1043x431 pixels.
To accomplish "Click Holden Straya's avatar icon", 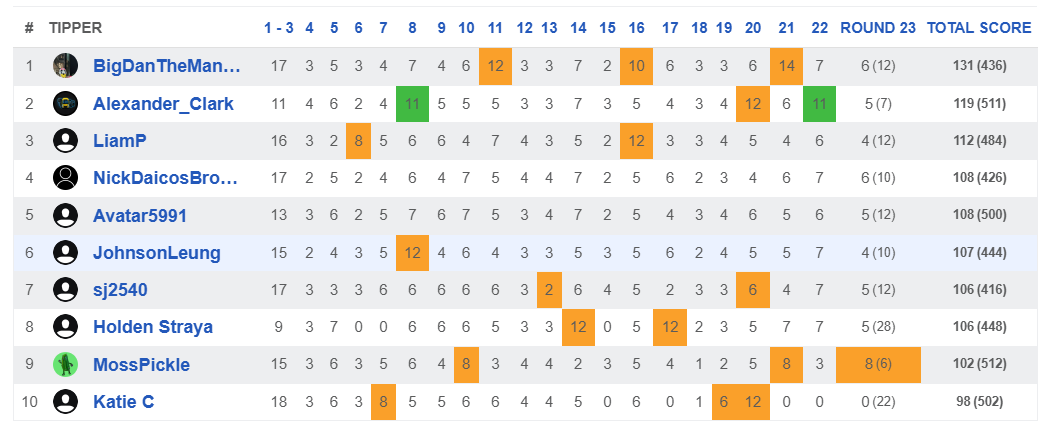I will 65,327.
